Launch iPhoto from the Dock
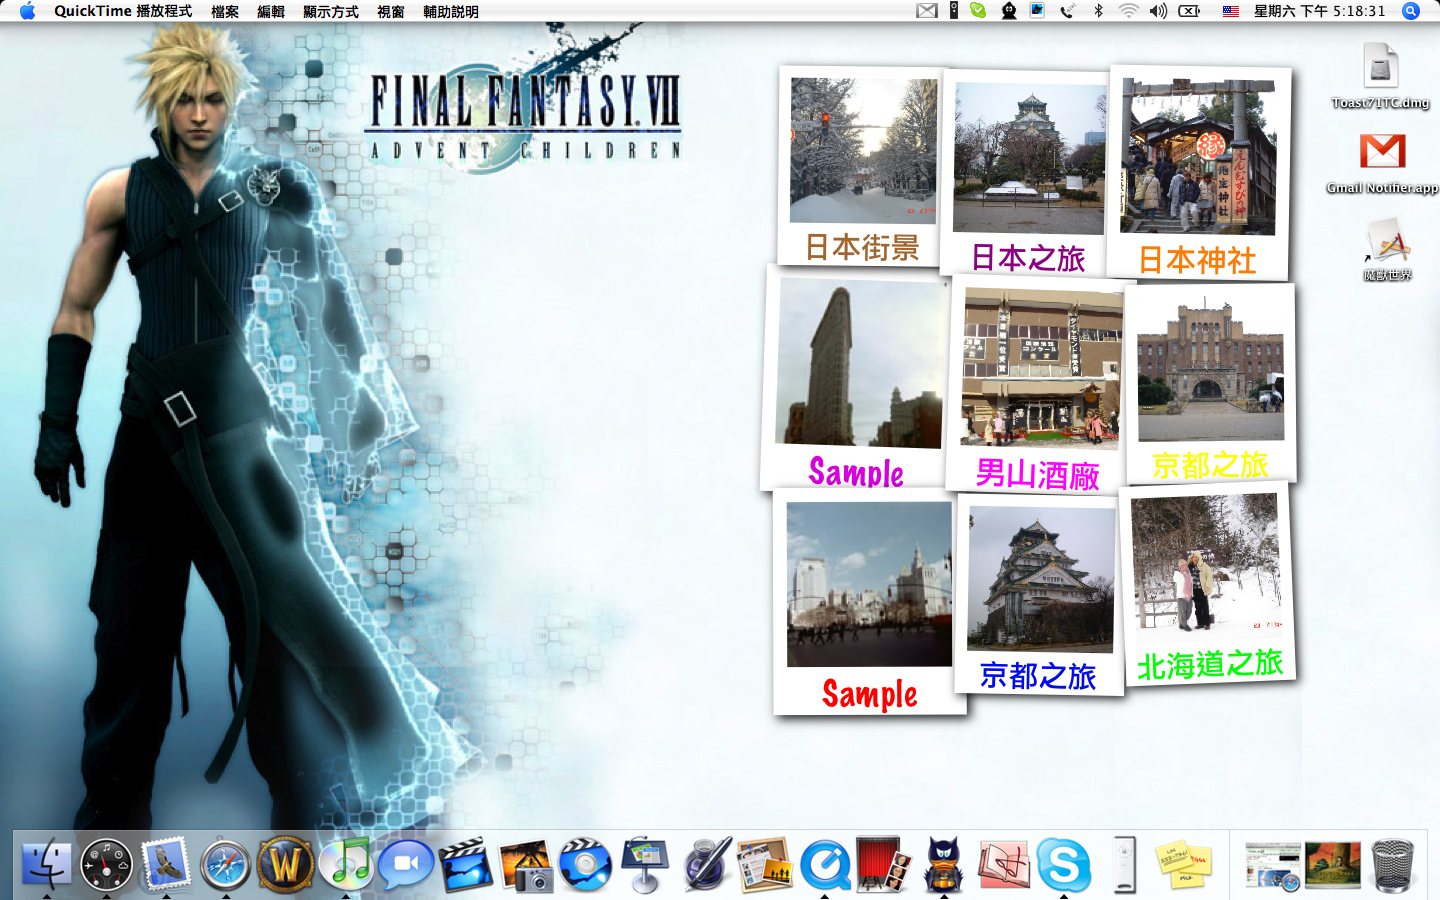Image resolution: width=1440 pixels, height=900 pixels. pyautogui.click(x=526, y=864)
